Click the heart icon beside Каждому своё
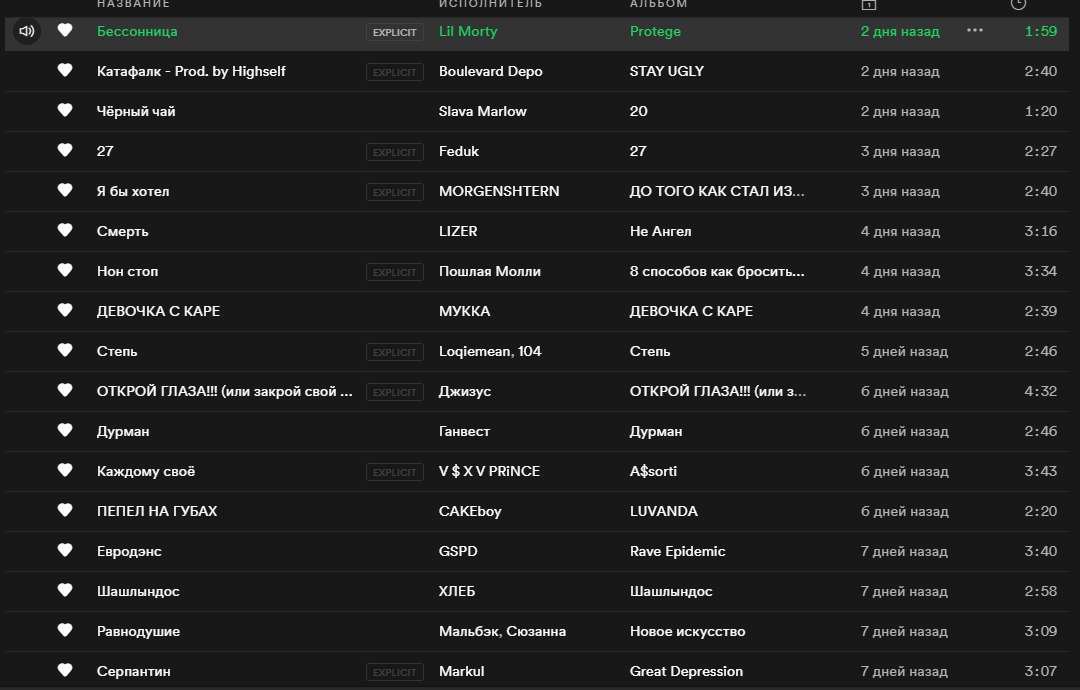 (x=65, y=470)
